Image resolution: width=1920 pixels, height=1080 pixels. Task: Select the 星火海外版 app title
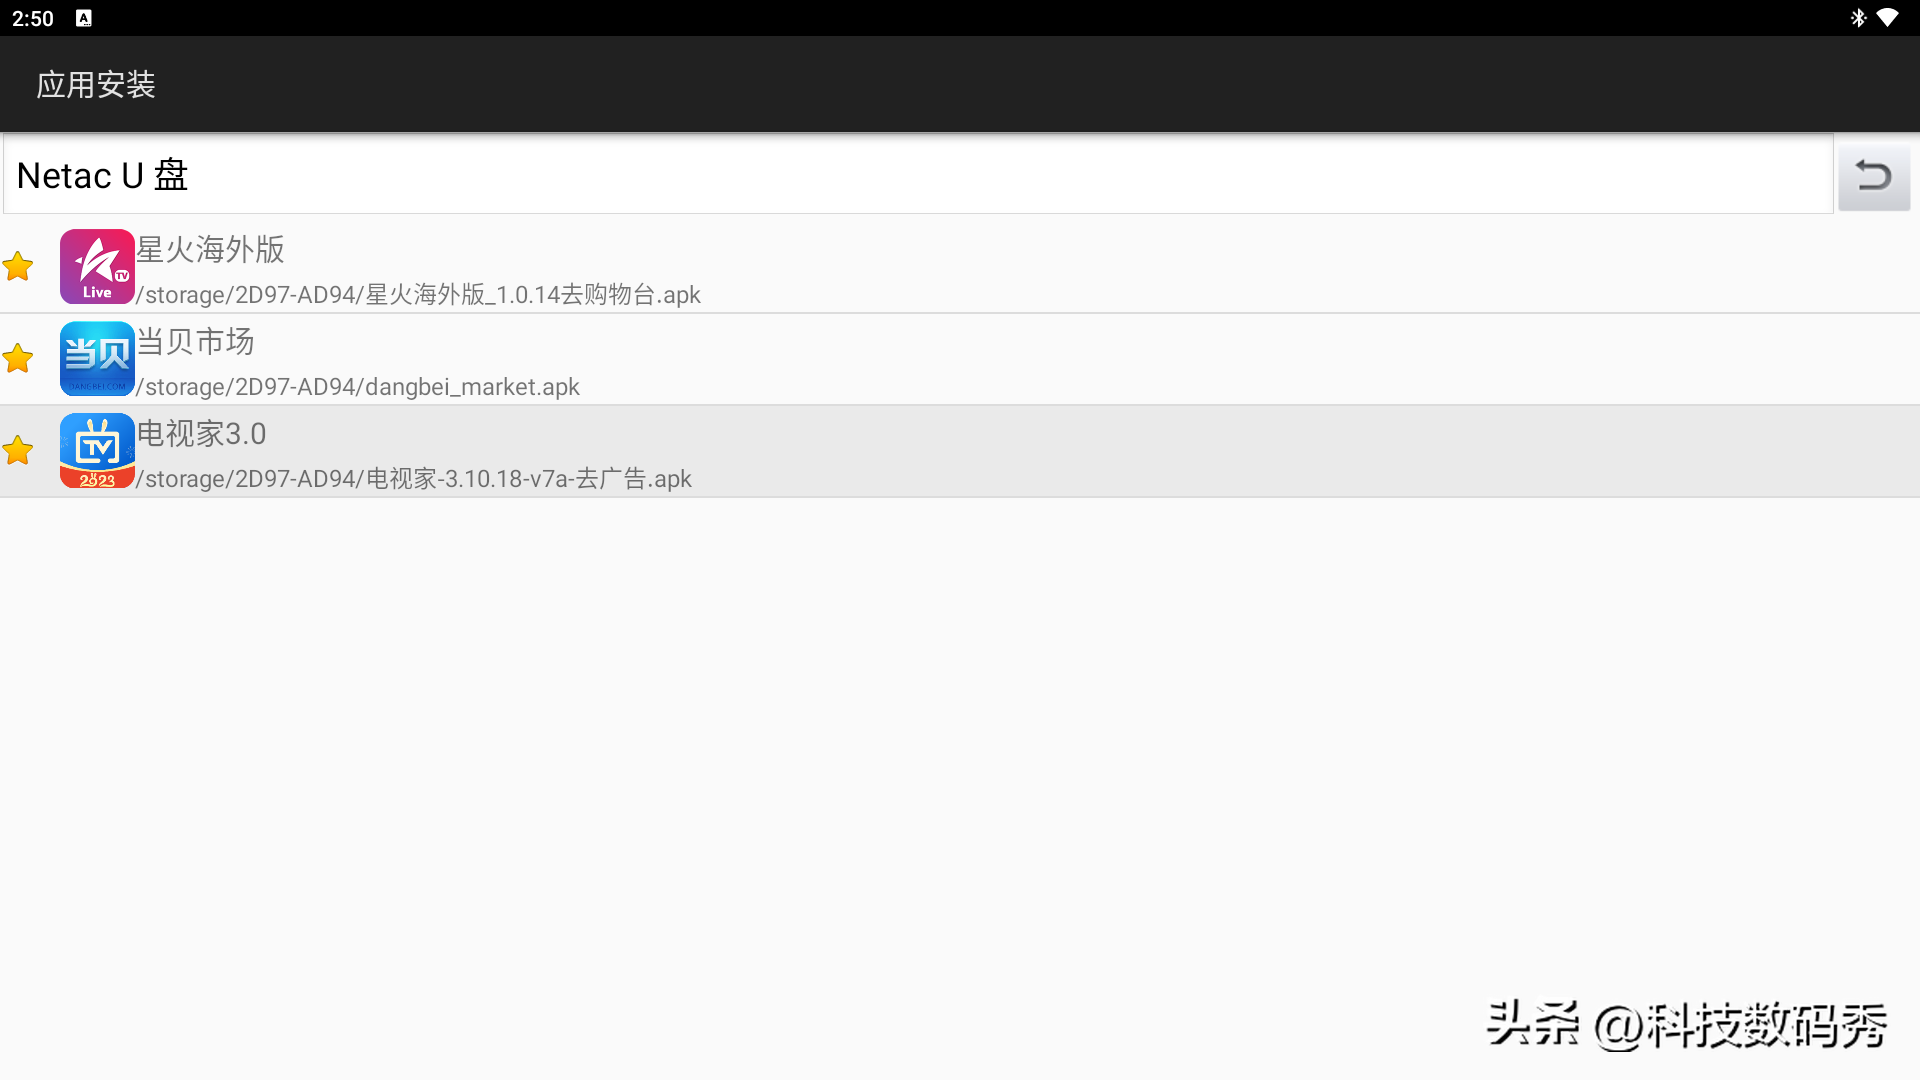(211, 249)
